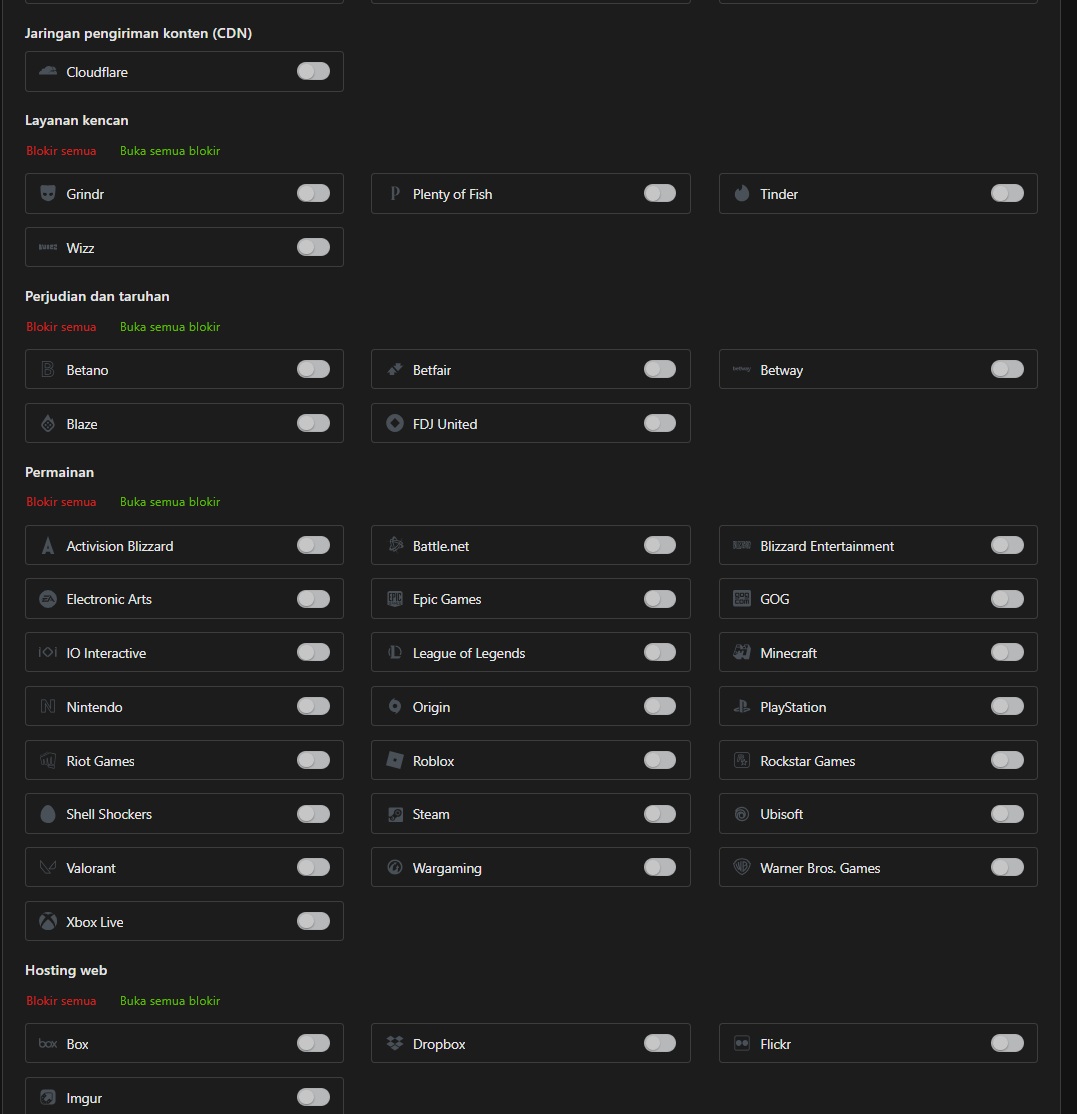Click the Shell Shockers egg icon
The width and height of the screenshot is (1077, 1114).
point(48,814)
